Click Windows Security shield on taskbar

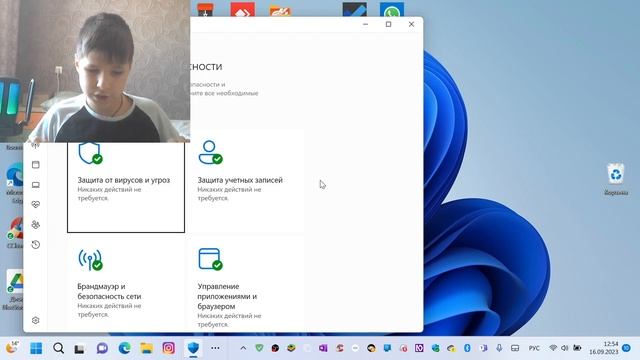(193, 348)
